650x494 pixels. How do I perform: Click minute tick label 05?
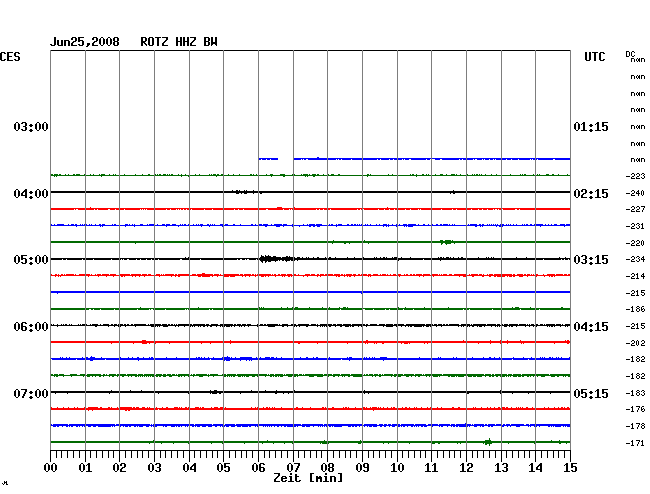coord(223,468)
